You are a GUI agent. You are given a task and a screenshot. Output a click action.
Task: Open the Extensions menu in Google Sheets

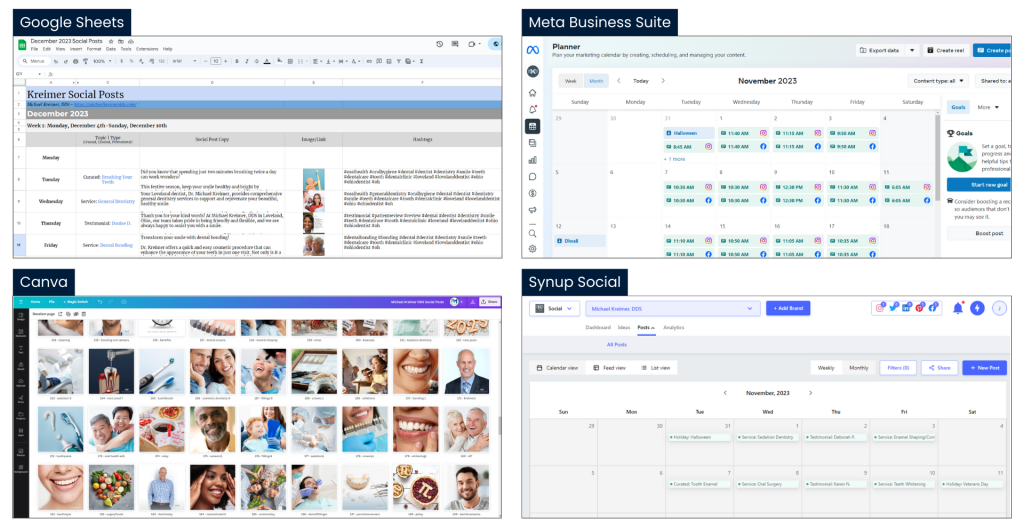(x=147, y=49)
